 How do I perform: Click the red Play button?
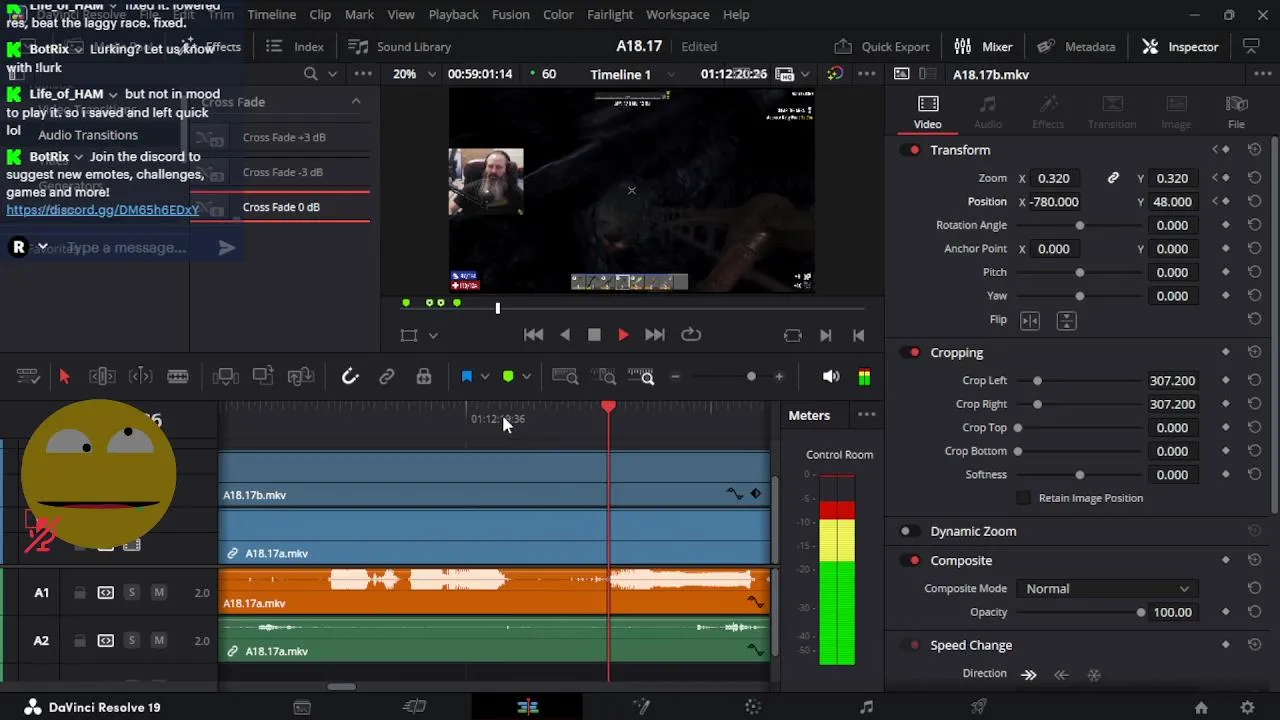(x=623, y=335)
